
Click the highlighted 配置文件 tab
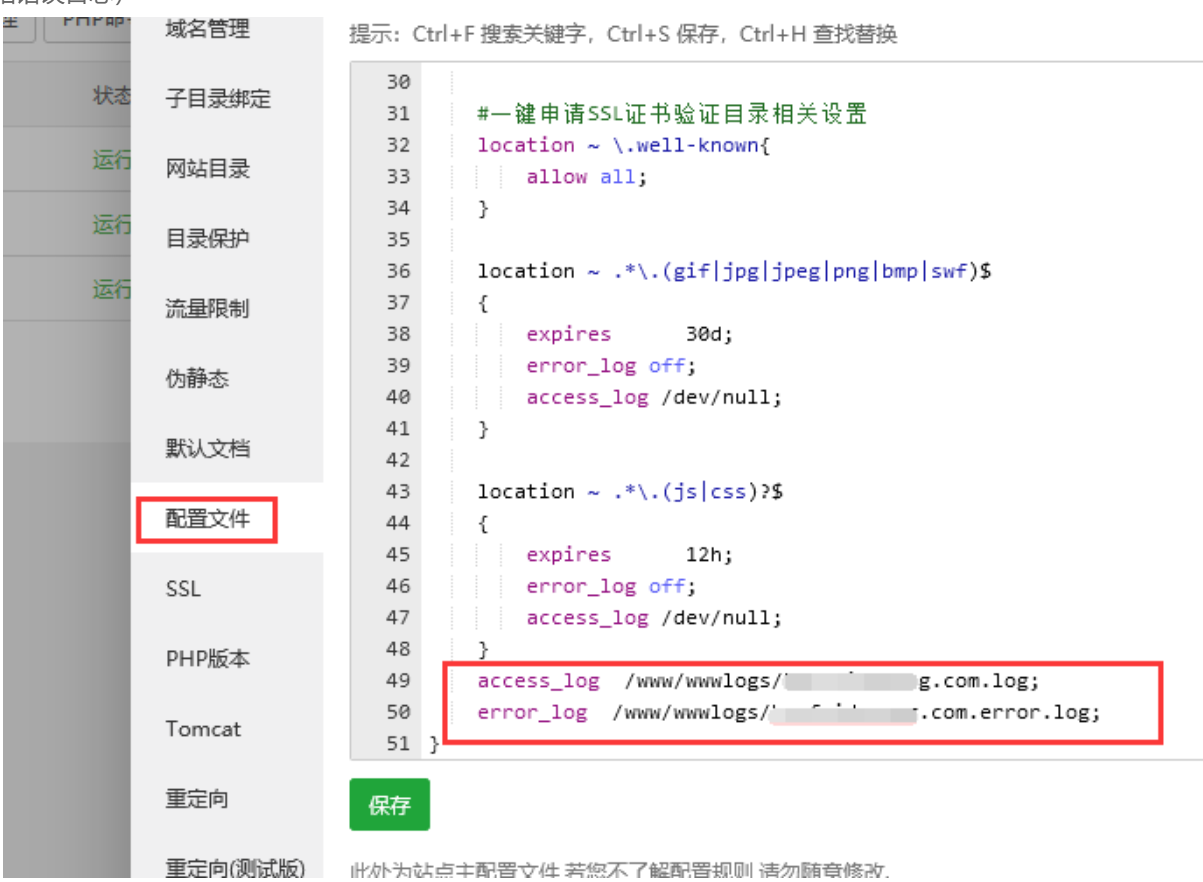(x=207, y=519)
